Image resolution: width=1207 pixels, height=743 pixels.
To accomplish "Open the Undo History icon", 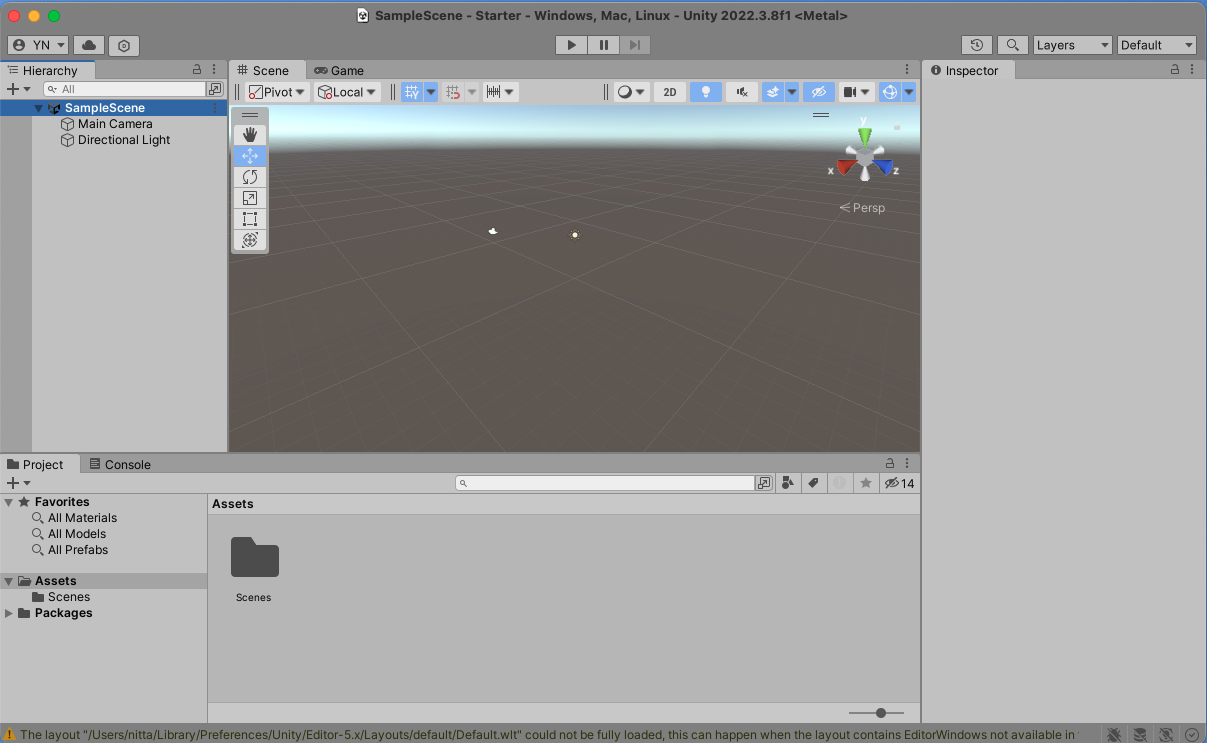I will point(977,45).
